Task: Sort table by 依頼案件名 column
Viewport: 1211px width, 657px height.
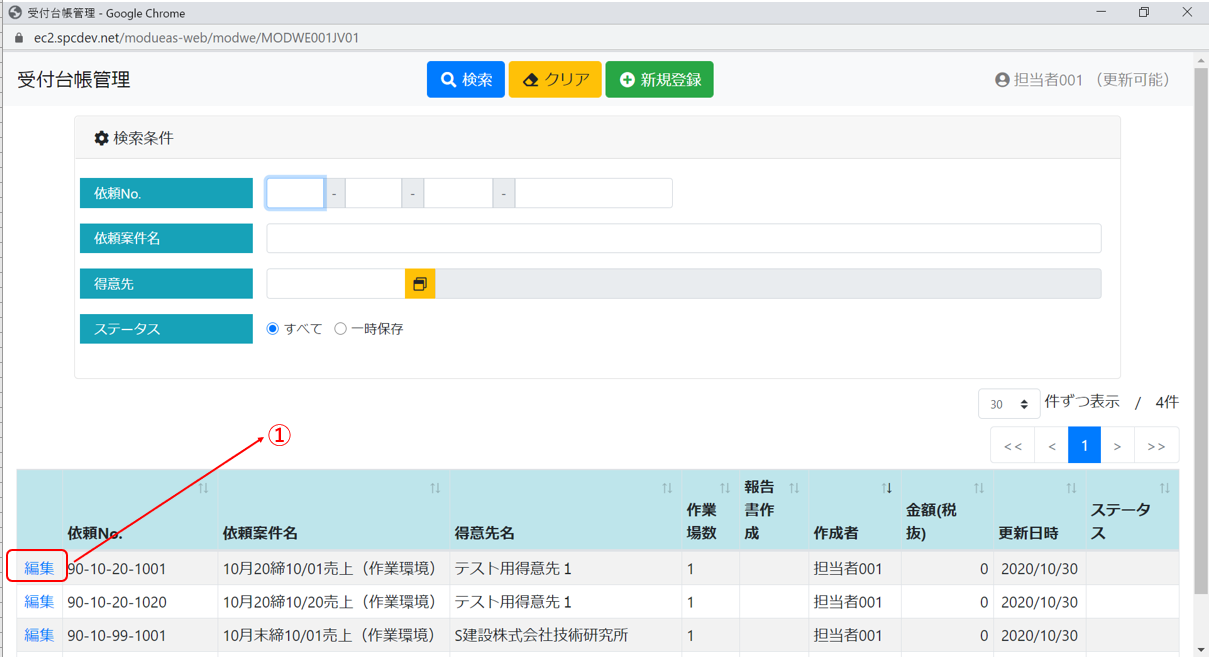Action: [435, 488]
